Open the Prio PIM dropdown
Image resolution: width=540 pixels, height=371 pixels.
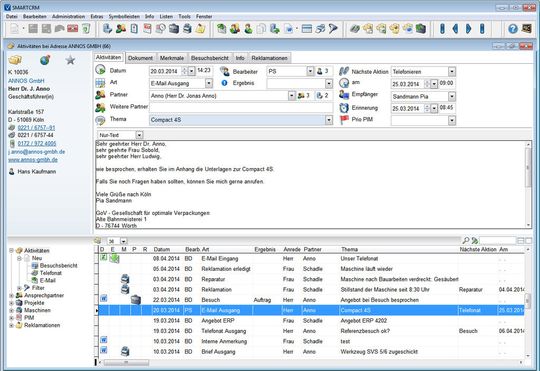452,120
